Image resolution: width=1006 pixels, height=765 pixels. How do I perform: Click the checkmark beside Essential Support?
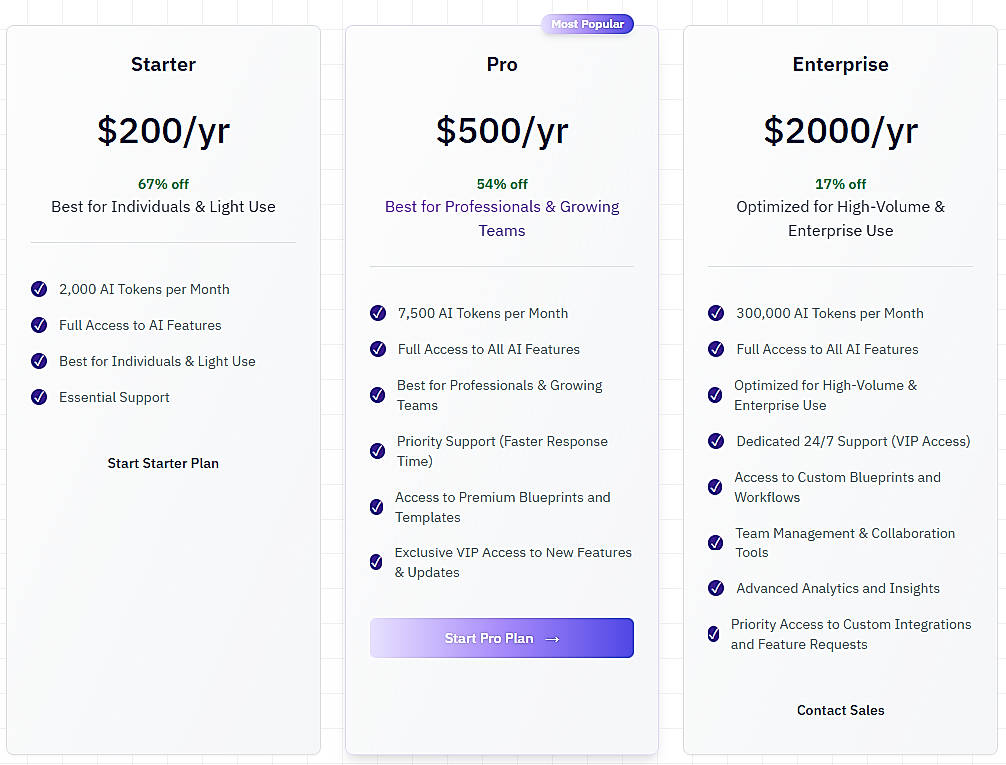[x=39, y=397]
